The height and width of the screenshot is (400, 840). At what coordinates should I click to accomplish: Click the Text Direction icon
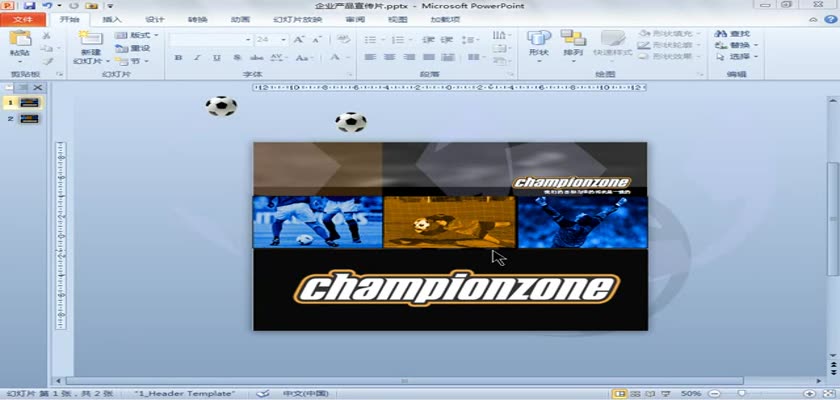click(x=499, y=35)
